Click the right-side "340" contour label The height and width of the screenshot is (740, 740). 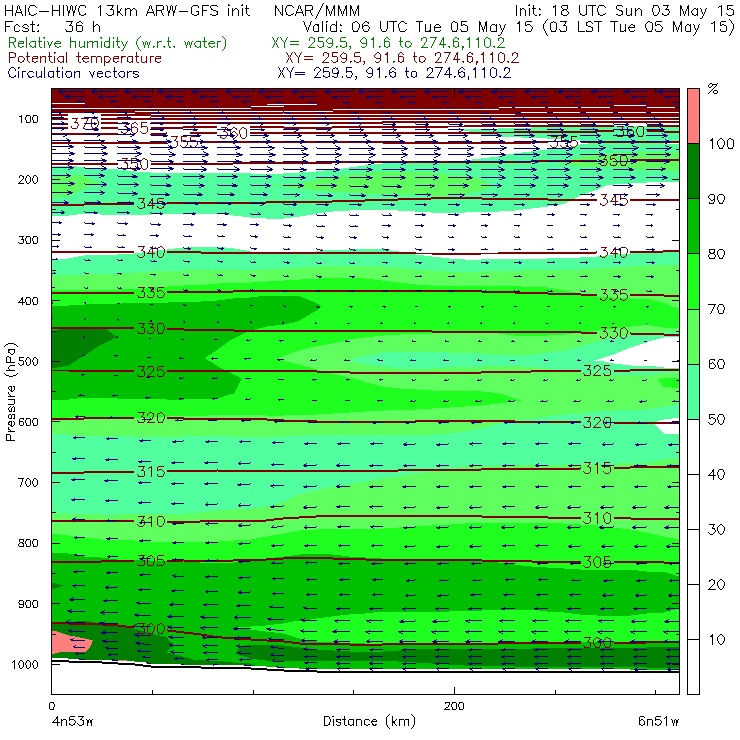pyautogui.click(x=614, y=253)
